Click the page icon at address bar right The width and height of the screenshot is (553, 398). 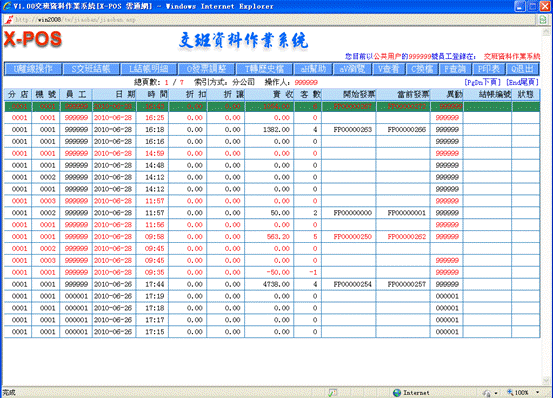click(543, 20)
